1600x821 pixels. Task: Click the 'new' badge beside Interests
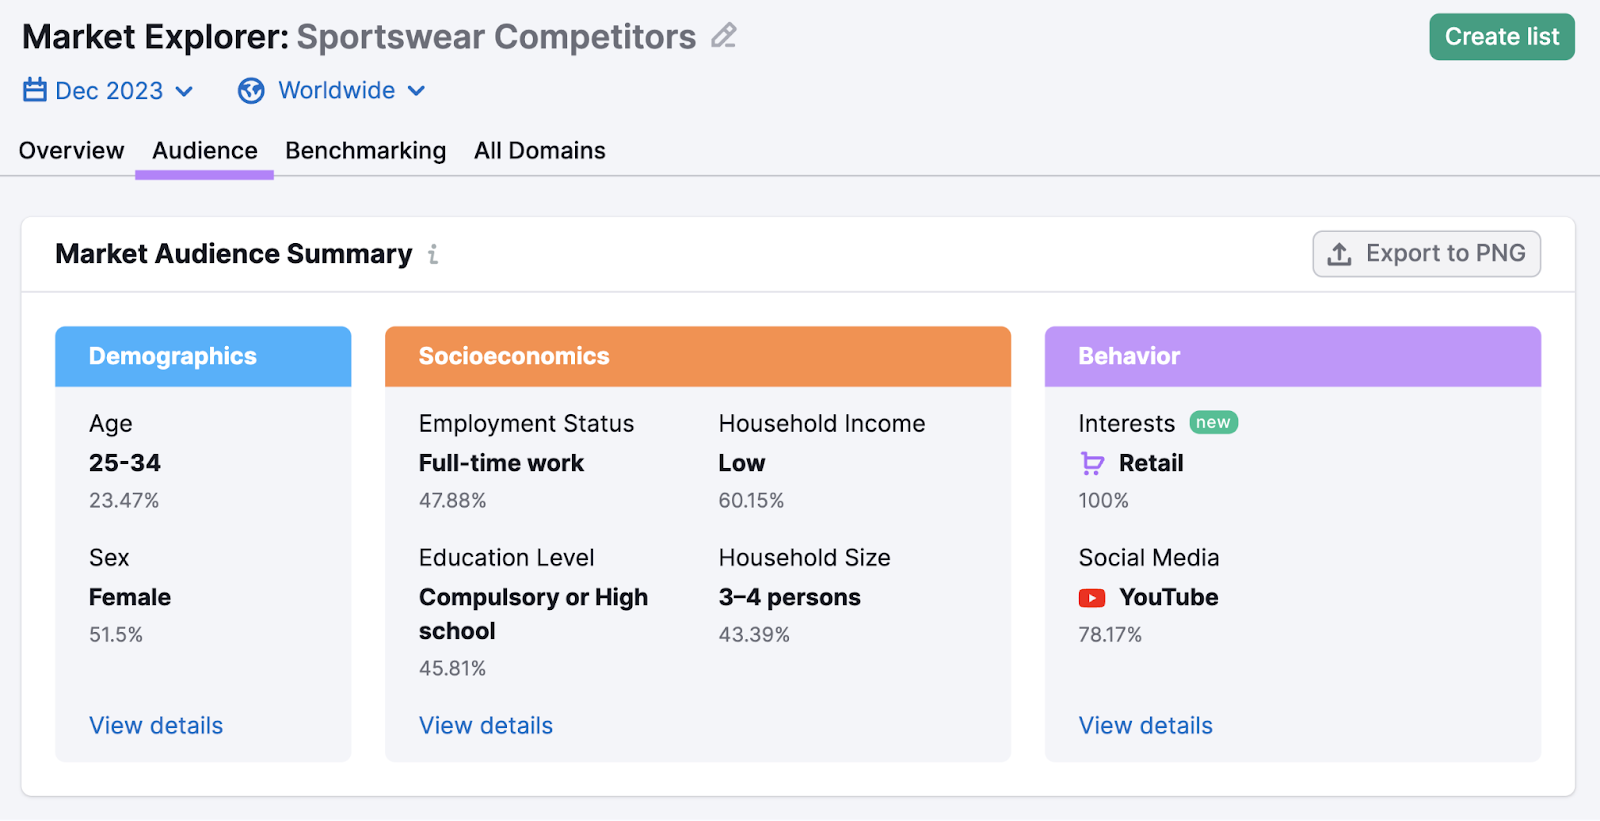click(1213, 422)
